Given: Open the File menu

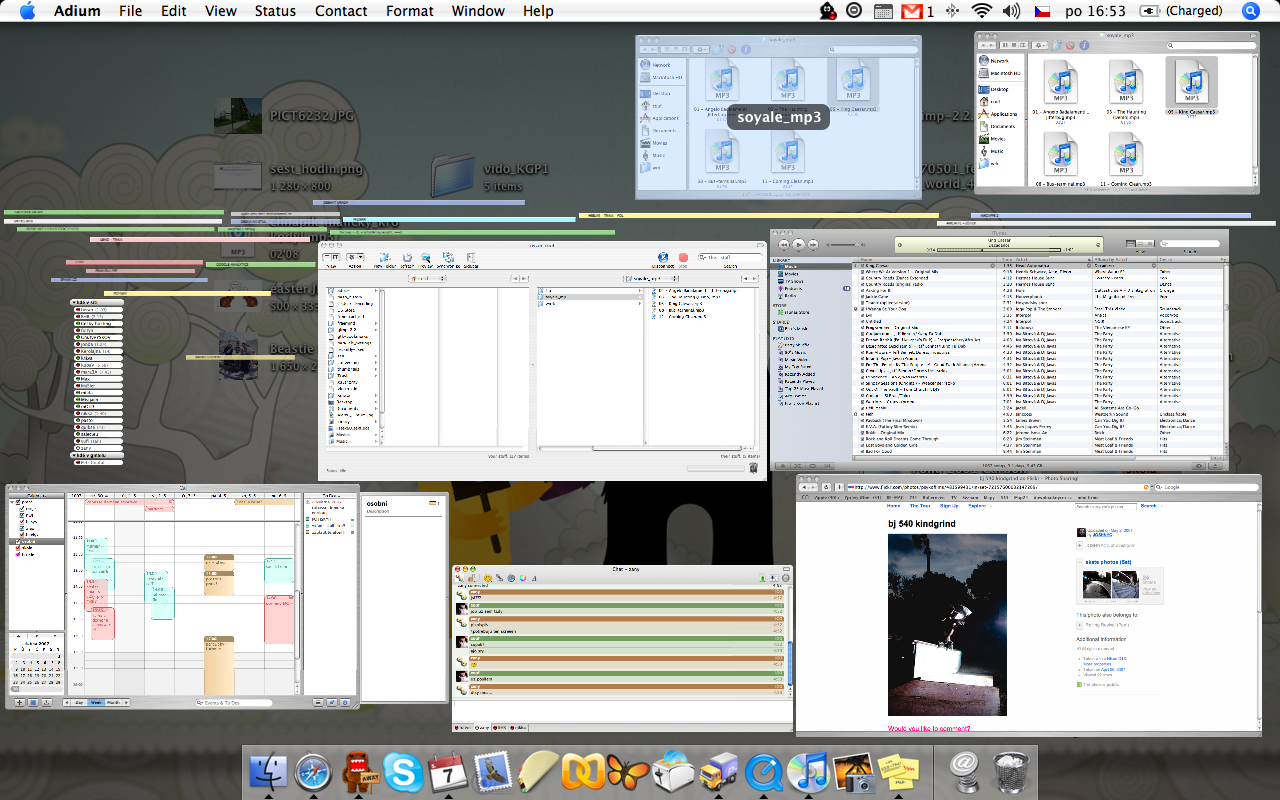Looking at the screenshot, I should click(130, 11).
